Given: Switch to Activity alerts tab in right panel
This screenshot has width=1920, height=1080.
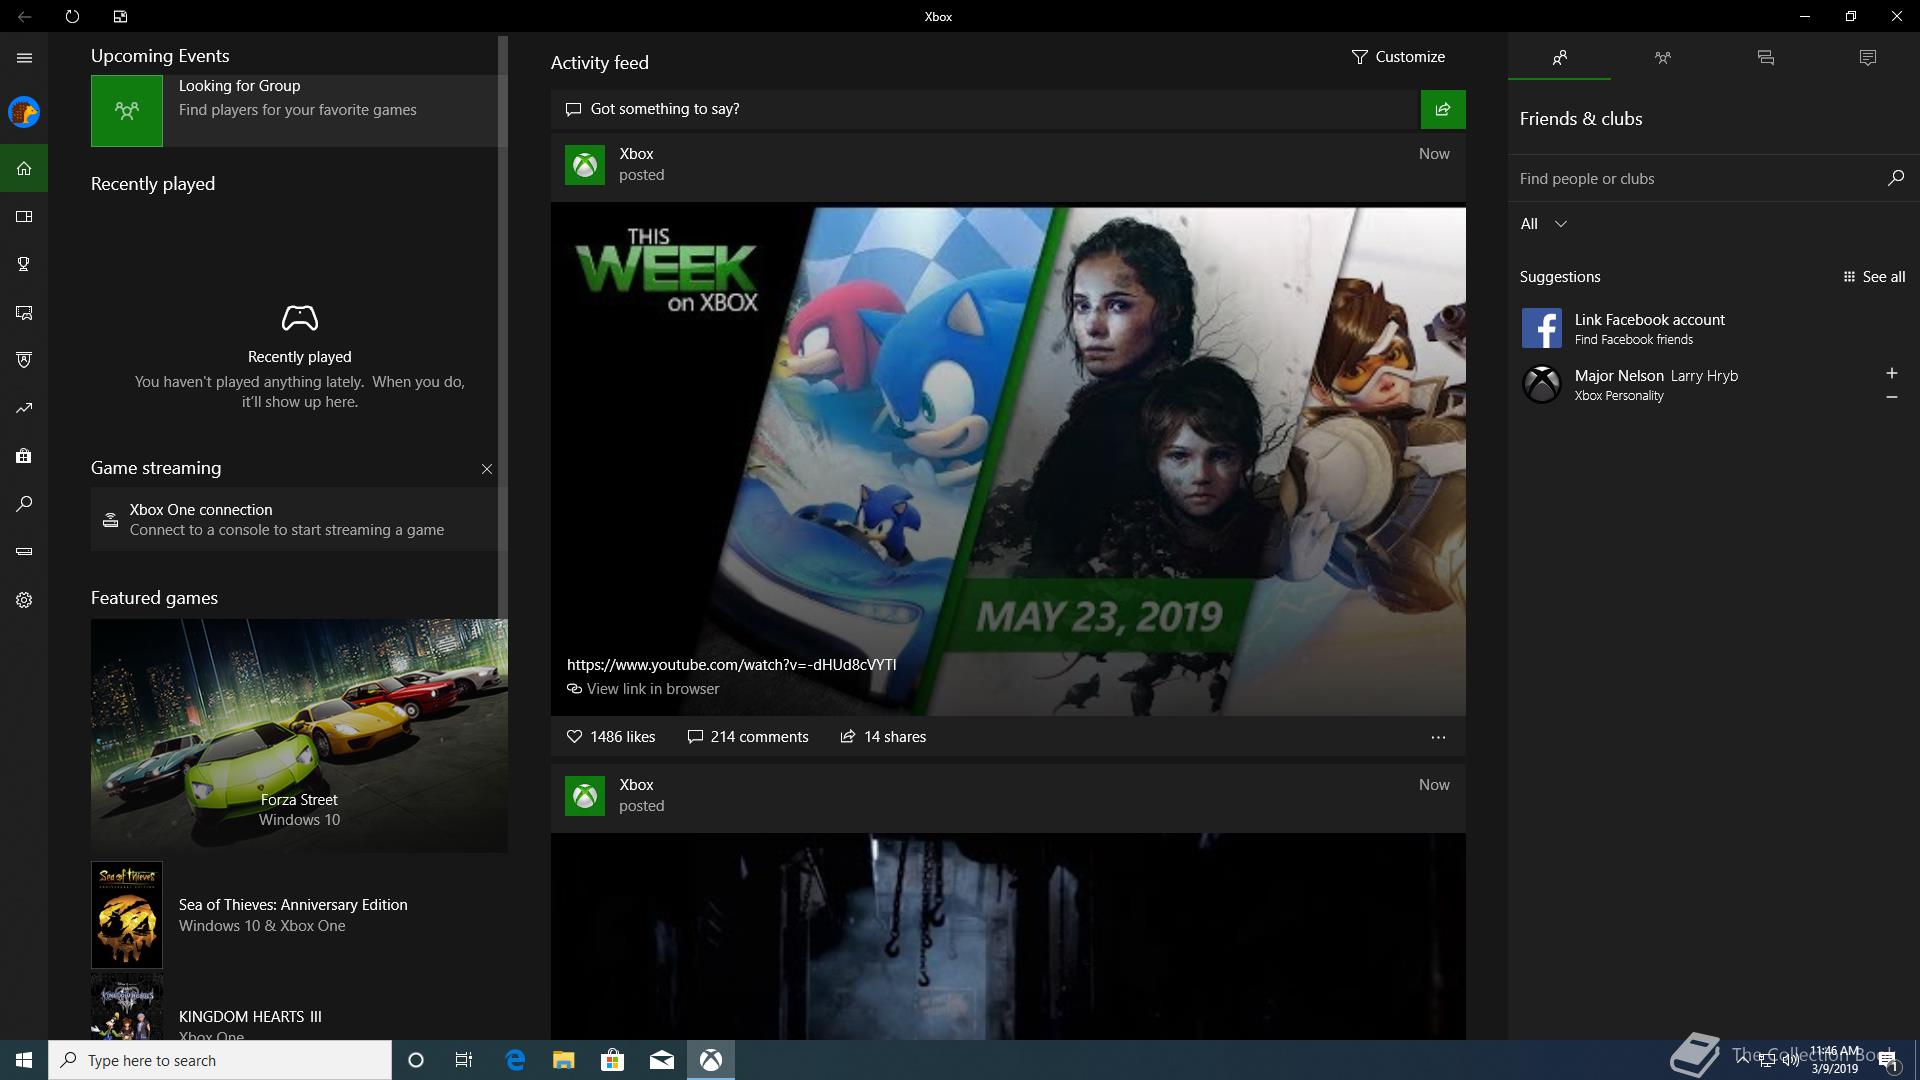Looking at the screenshot, I should (1868, 58).
